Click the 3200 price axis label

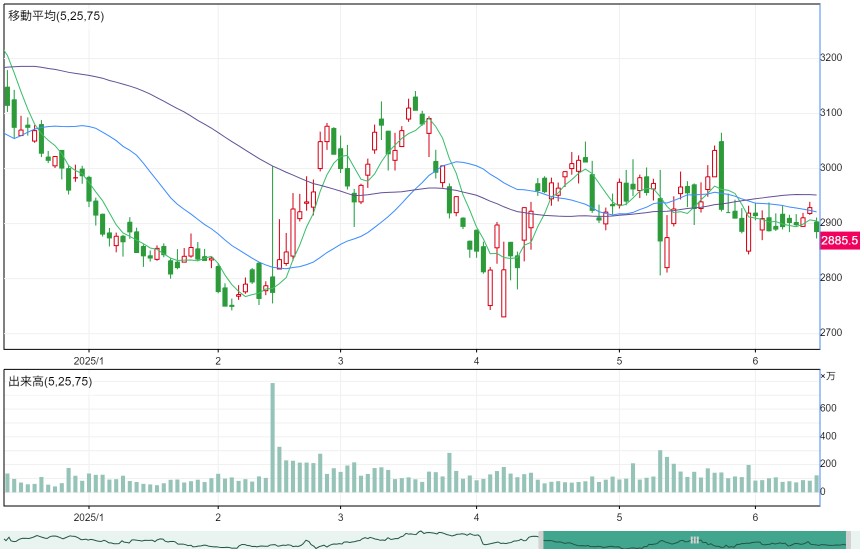[x=831, y=57]
